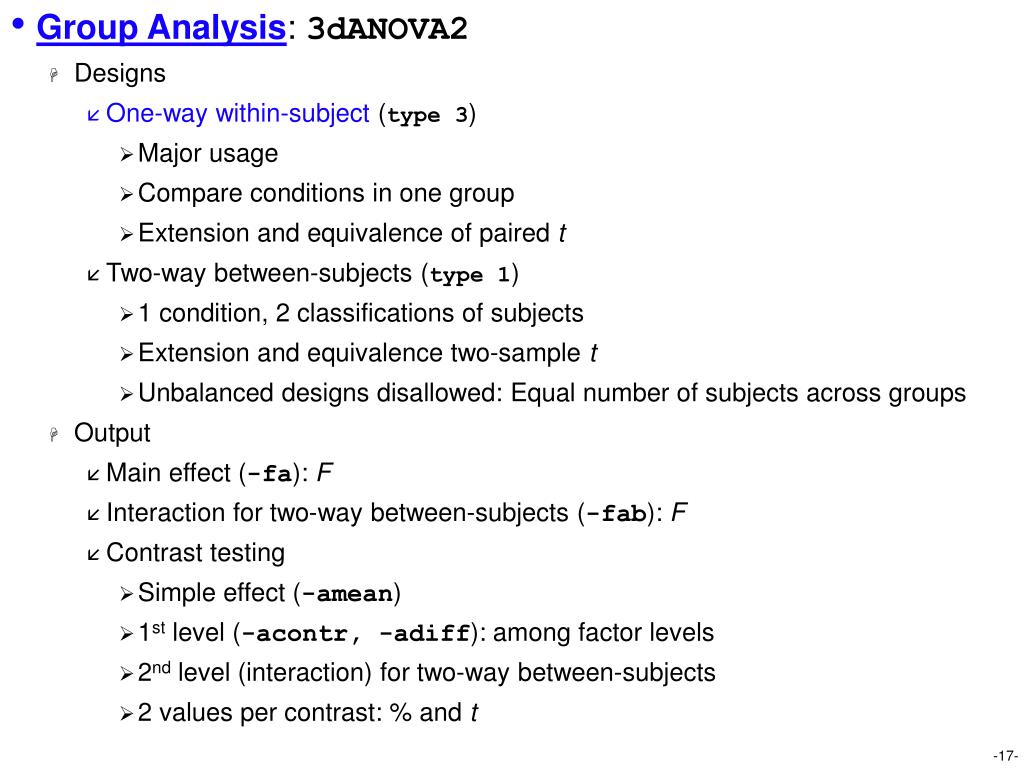
Task: Open the Group Analysis hyperlink
Action: (x=161, y=27)
